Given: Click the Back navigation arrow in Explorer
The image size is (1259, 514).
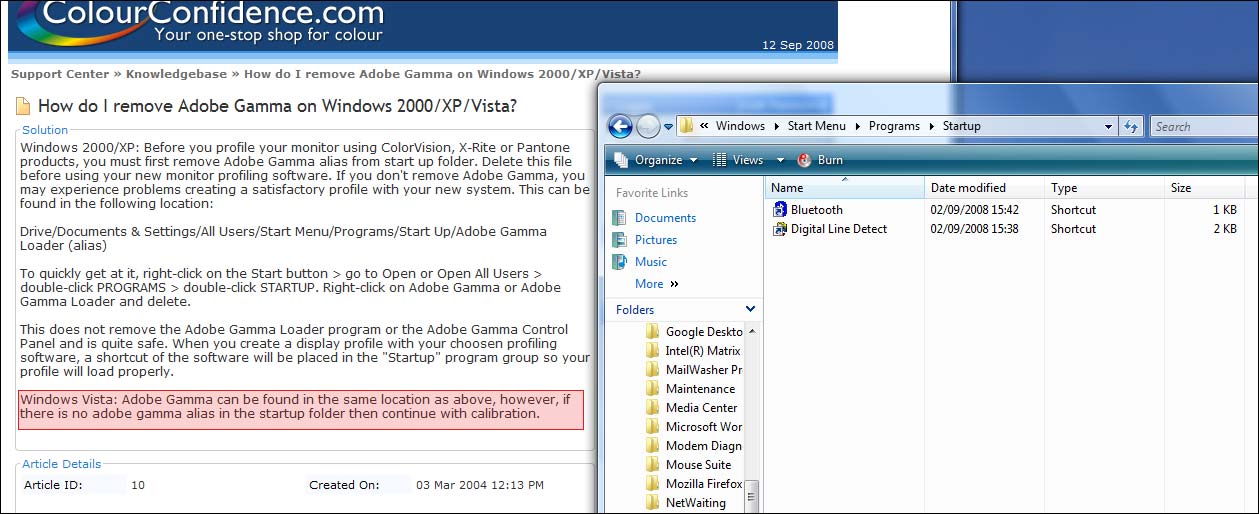Looking at the screenshot, I should (620, 126).
